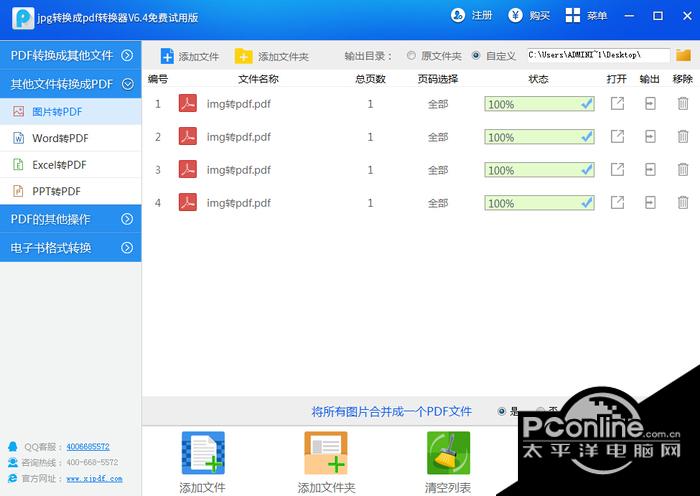Click page selection 全部 in row 3
Screen dimensions: 700x496
438,170
